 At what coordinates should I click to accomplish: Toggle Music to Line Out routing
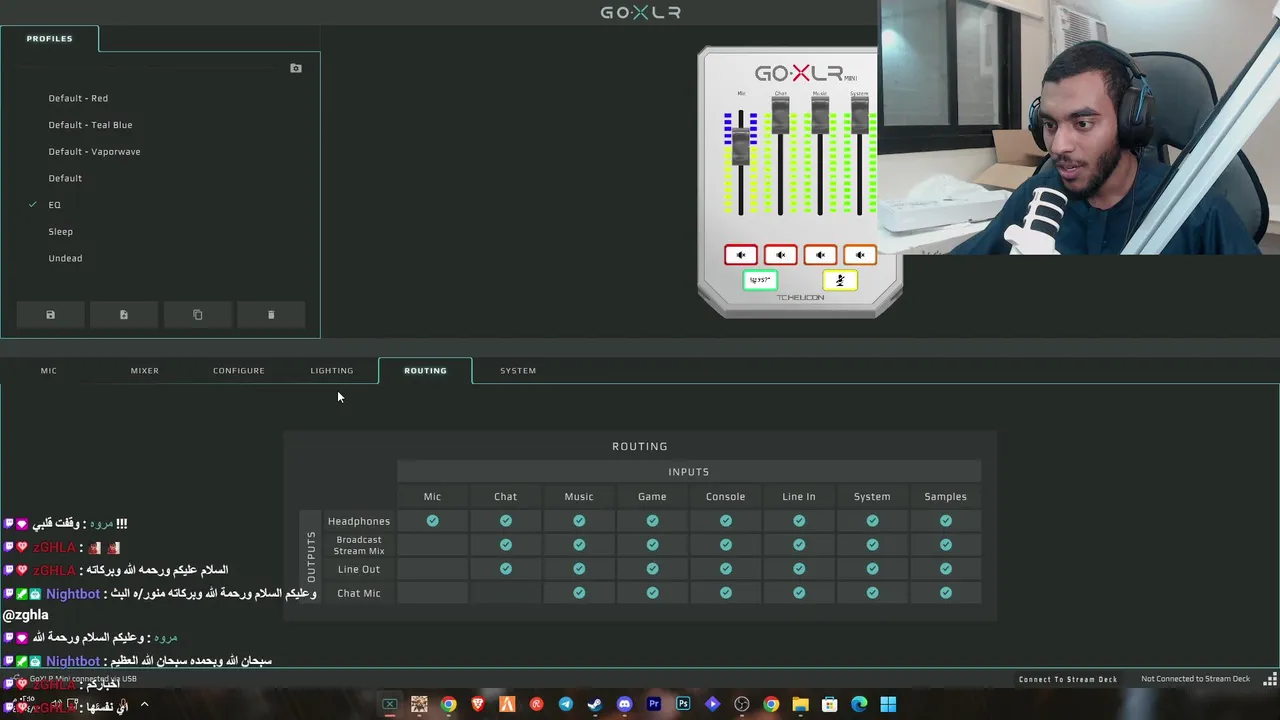click(579, 569)
